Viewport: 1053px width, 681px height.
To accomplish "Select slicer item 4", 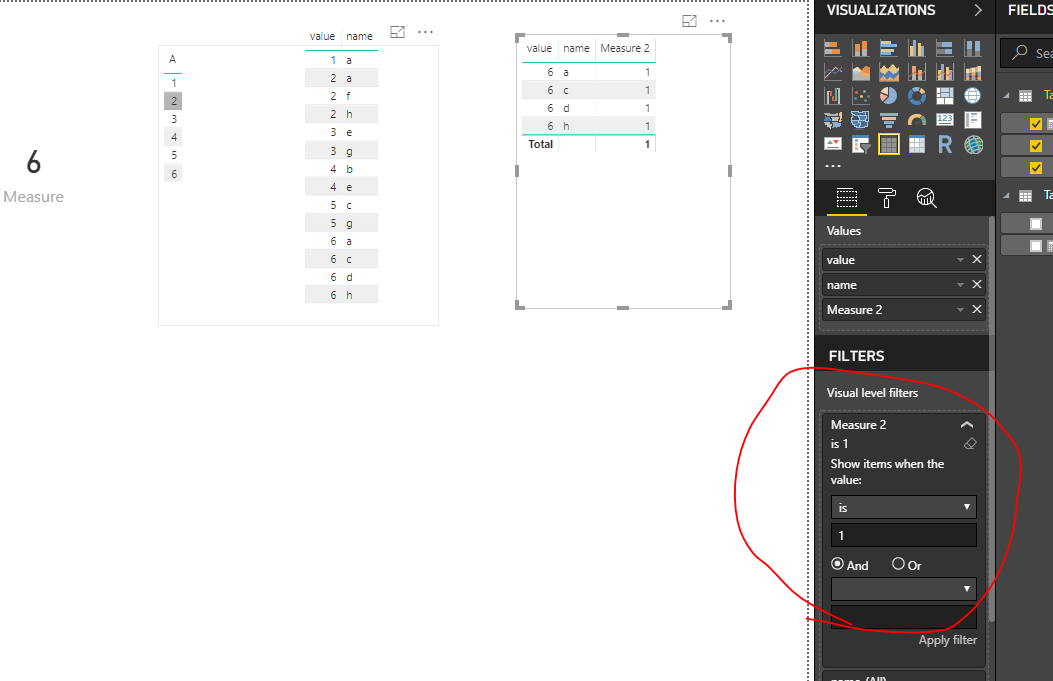I will 173,137.
